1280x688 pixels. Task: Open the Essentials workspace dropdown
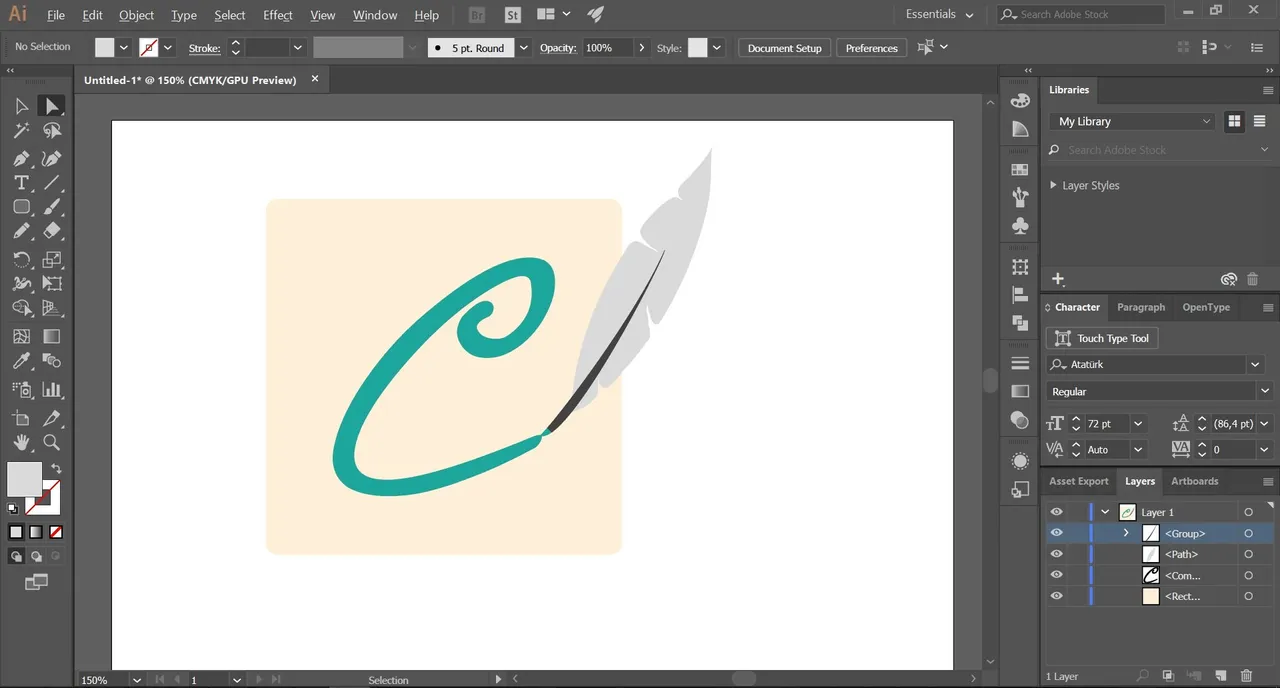(x=939, y=14)
